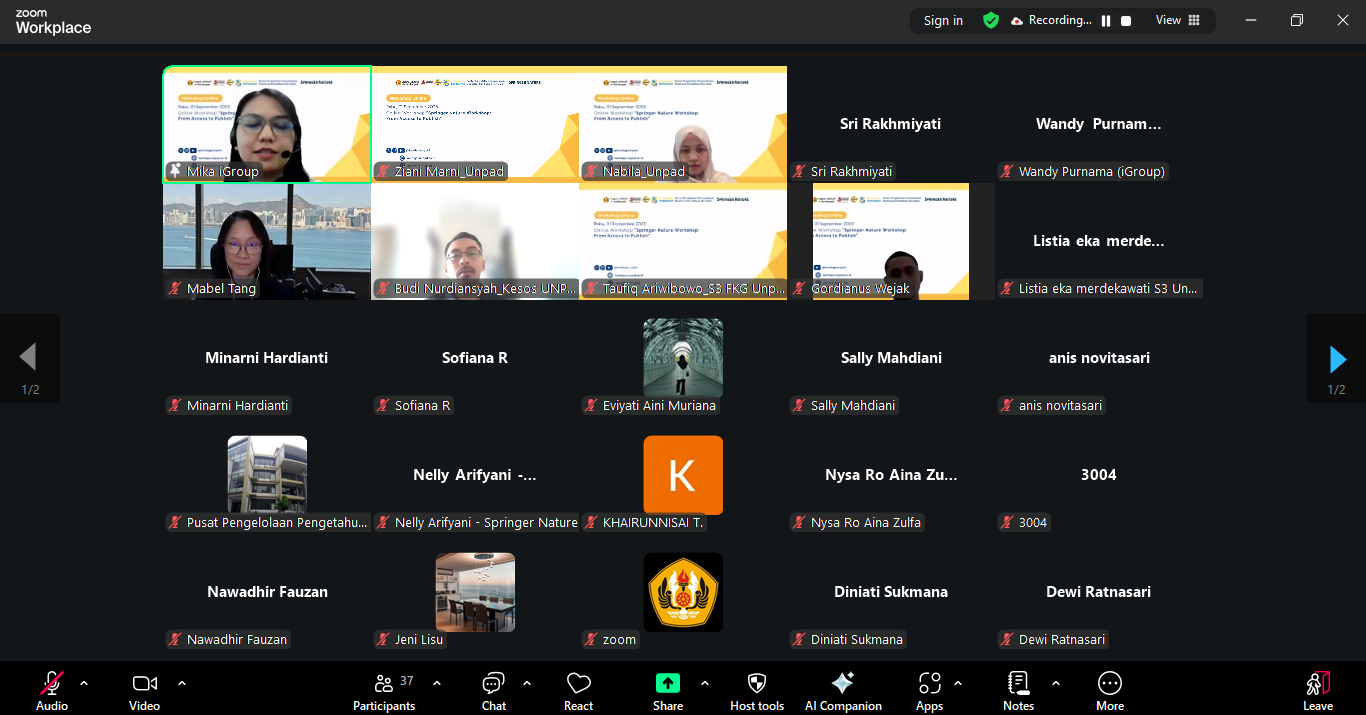The image size is (1366, 715).
Task: Click pin icon on Mika iGroup label
Action: pos(175,172)
